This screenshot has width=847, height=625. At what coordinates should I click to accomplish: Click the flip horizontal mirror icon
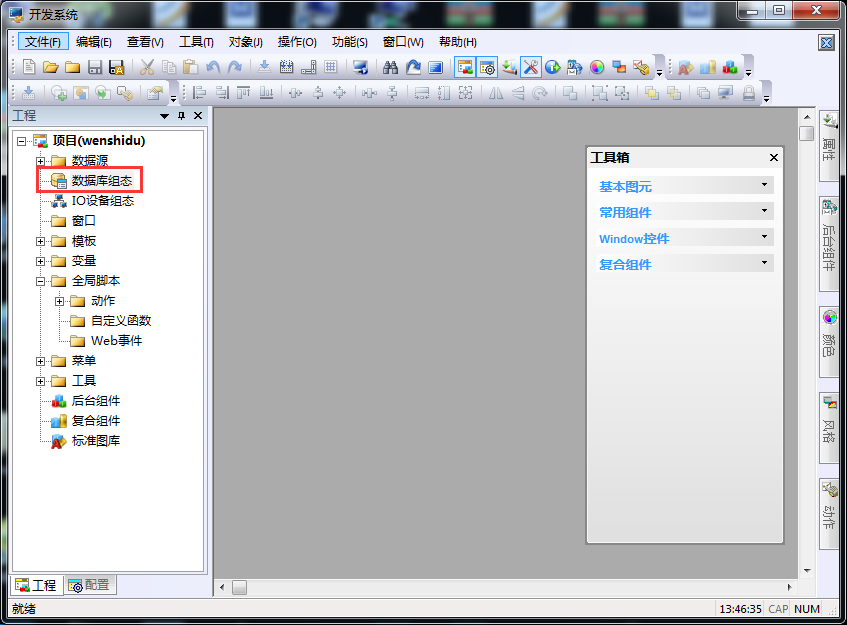496,93
